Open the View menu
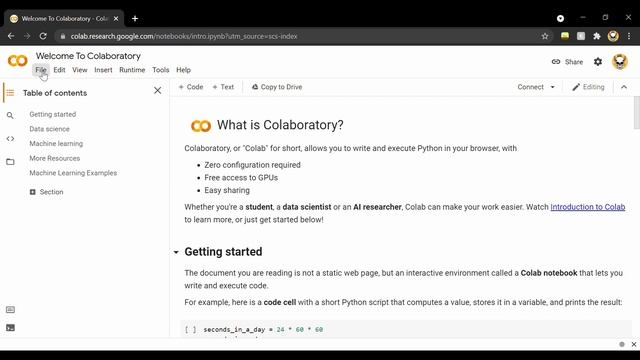 (80, 70)
